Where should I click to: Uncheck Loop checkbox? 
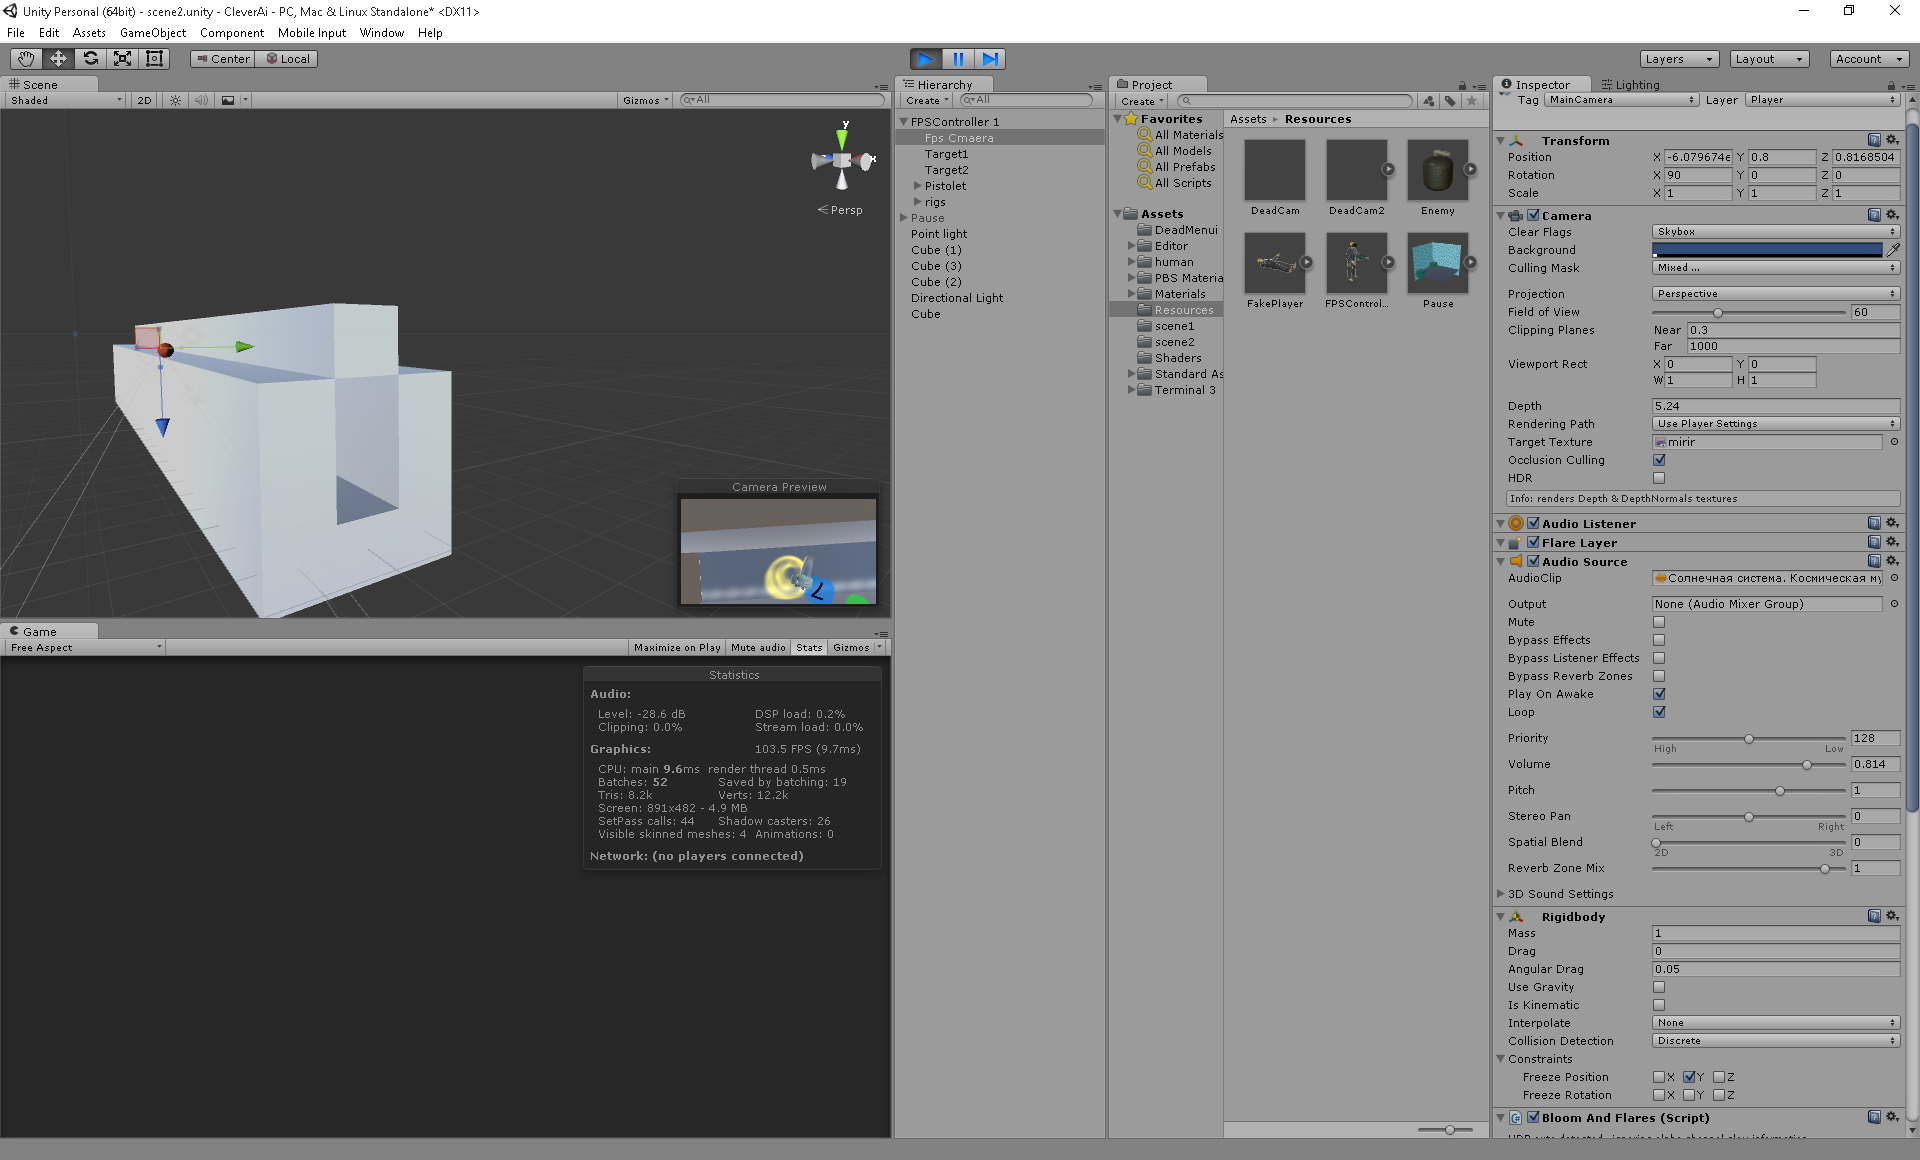click(x=1659, y=712)
